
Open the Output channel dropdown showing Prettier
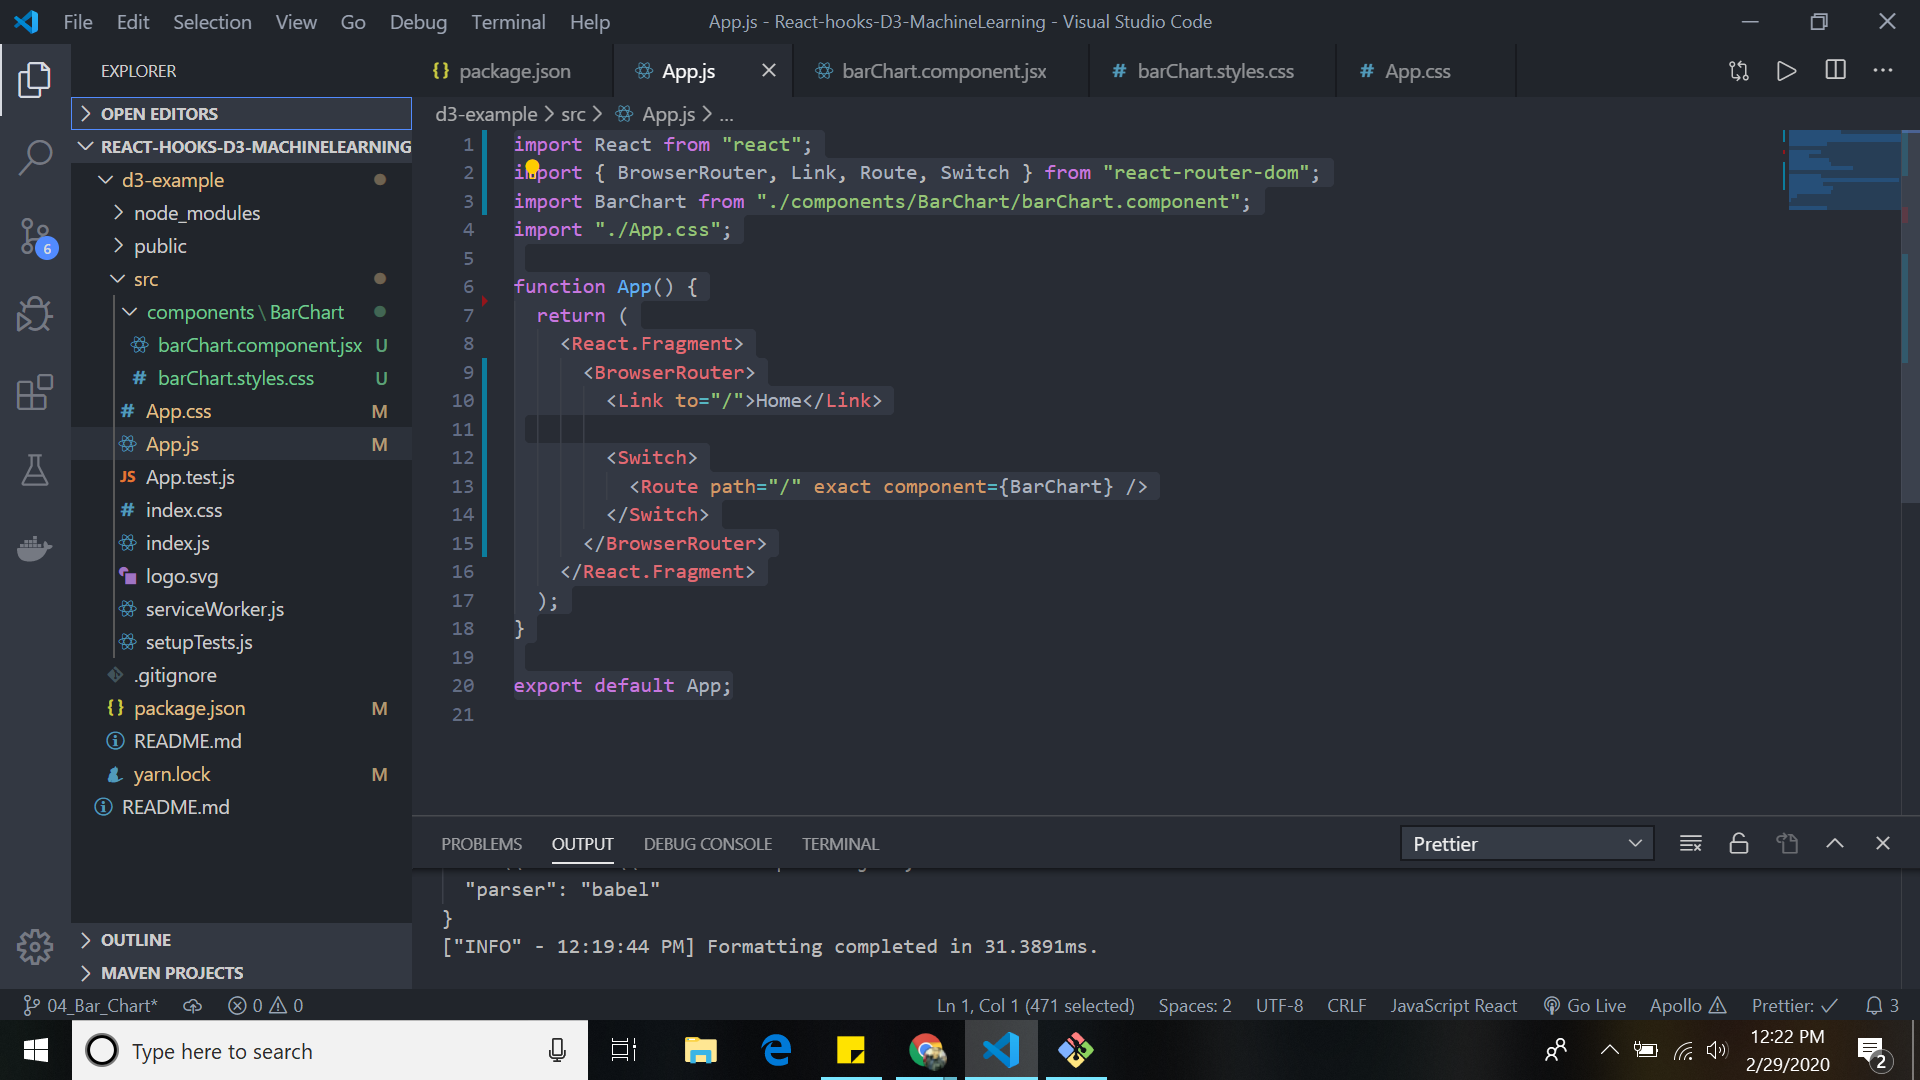tap(1527, 843)
